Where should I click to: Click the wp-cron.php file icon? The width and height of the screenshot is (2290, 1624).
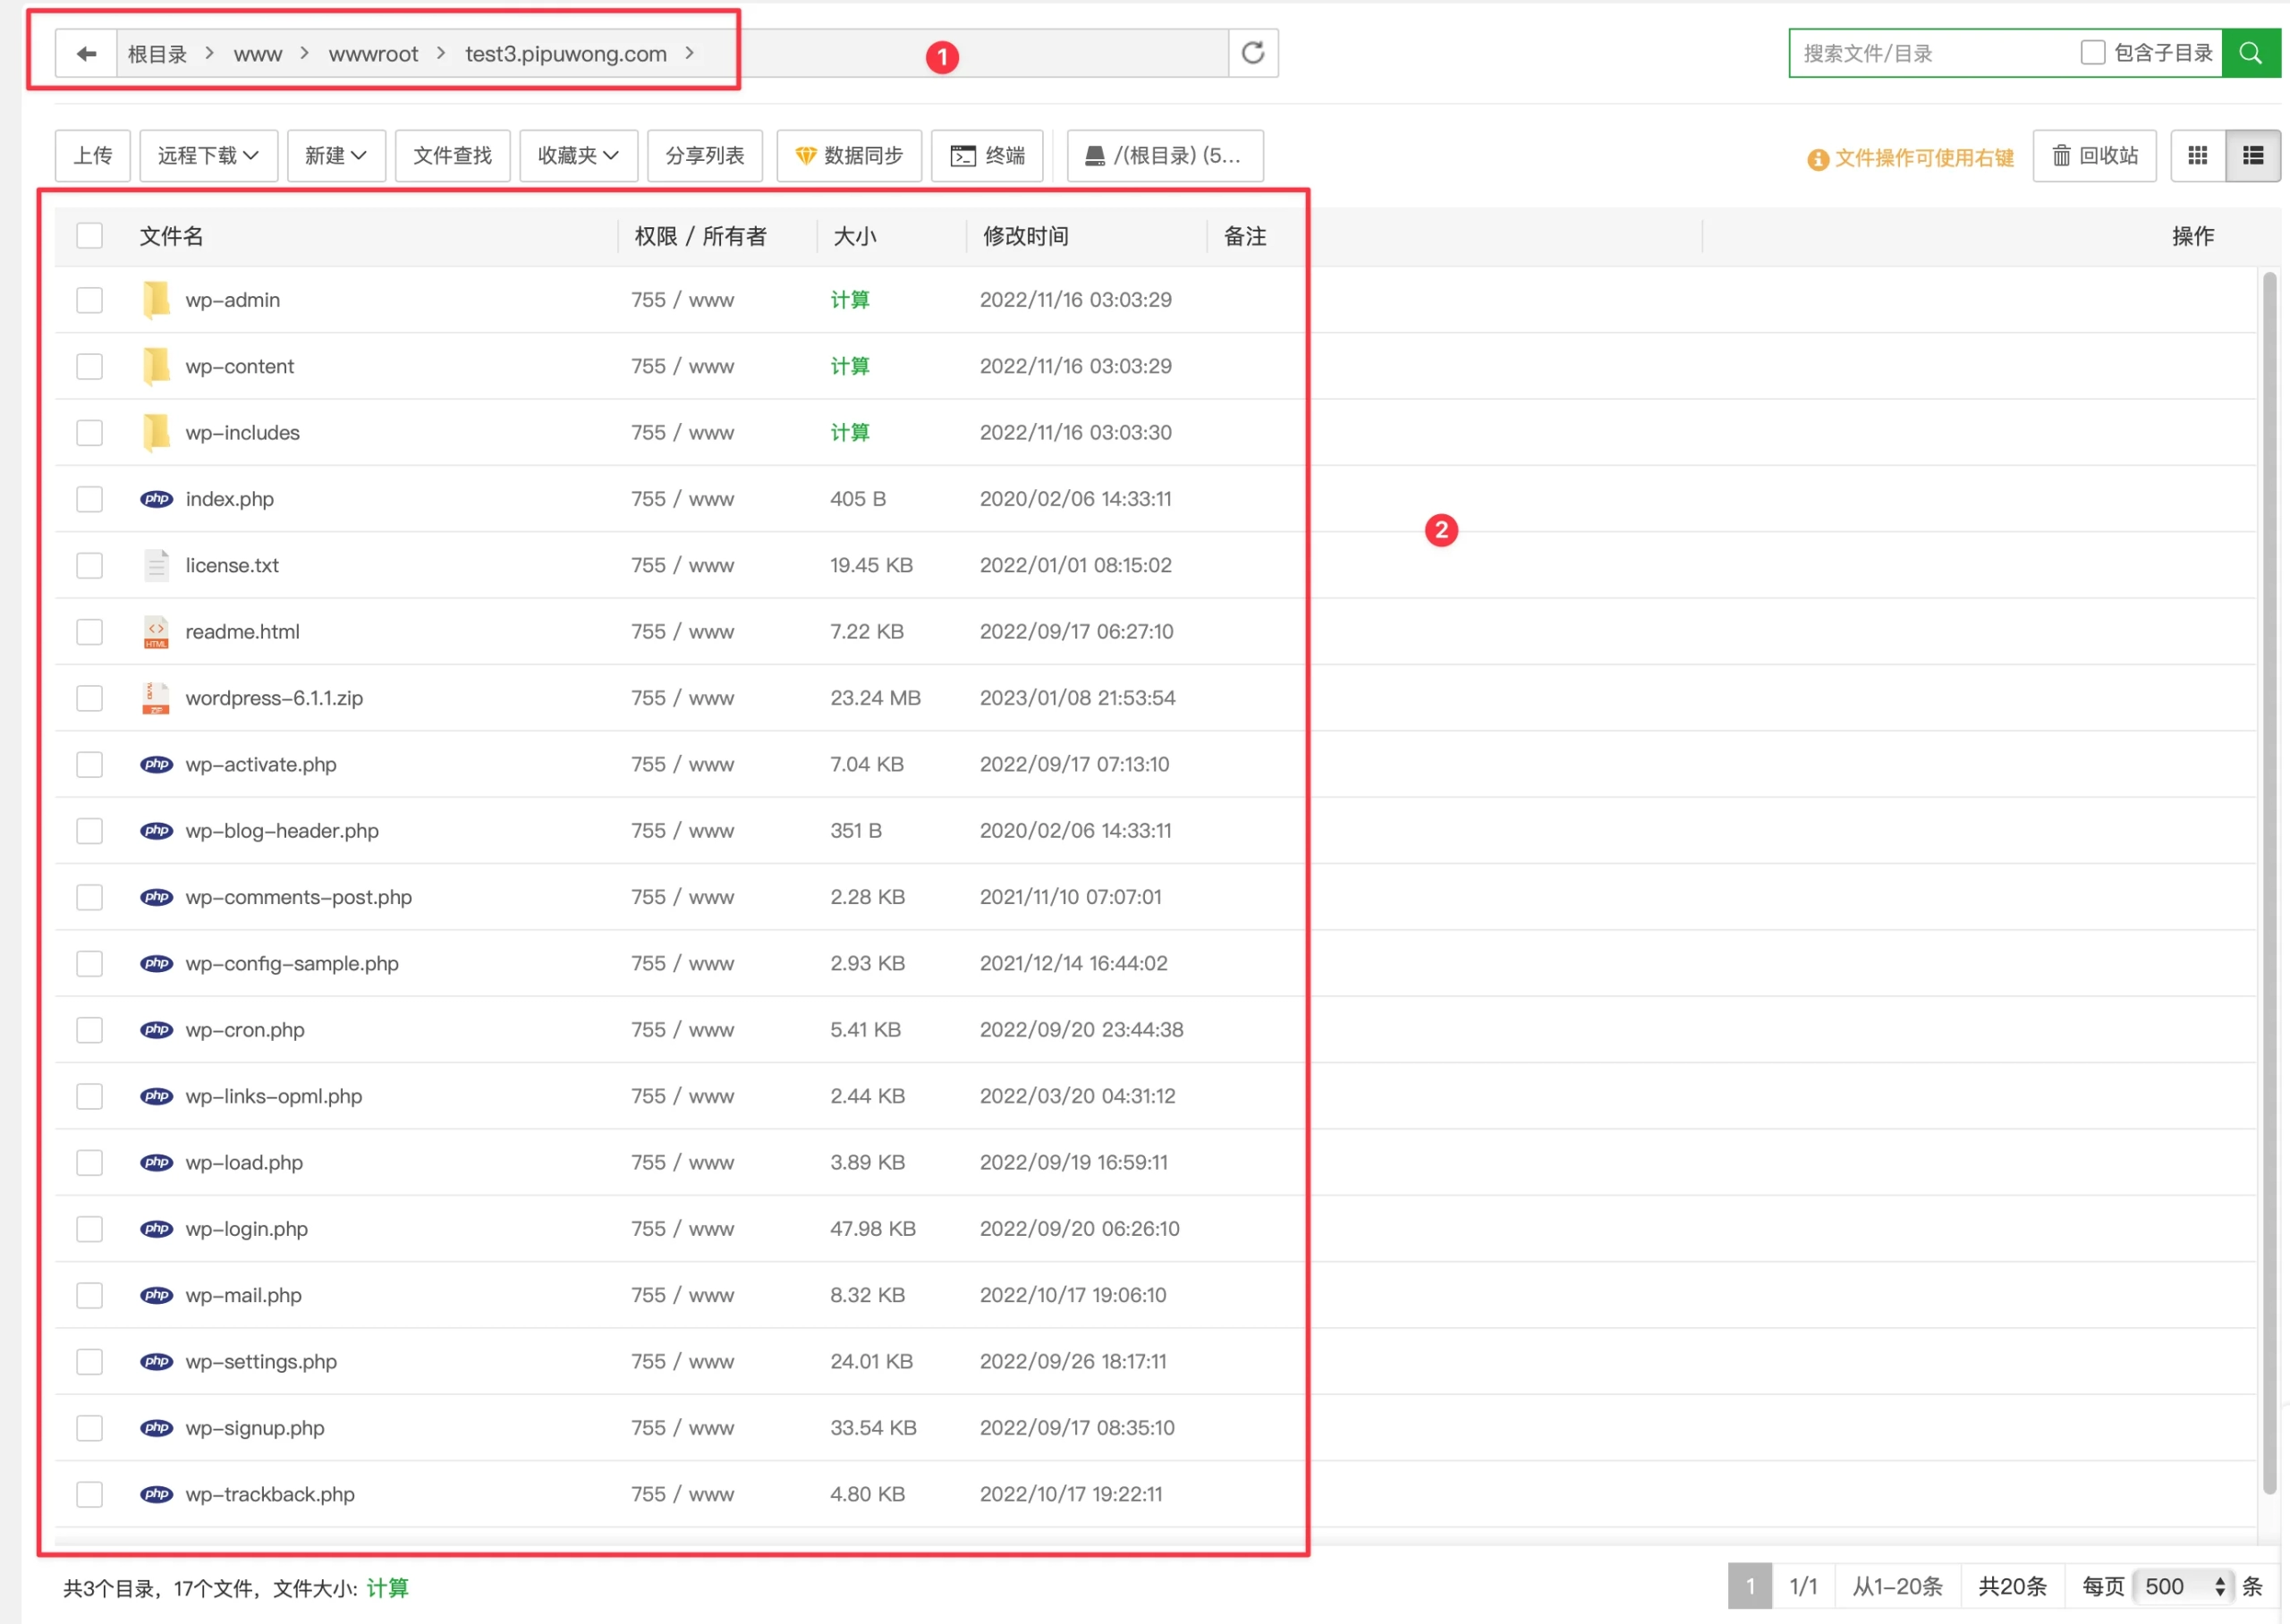156,1029
